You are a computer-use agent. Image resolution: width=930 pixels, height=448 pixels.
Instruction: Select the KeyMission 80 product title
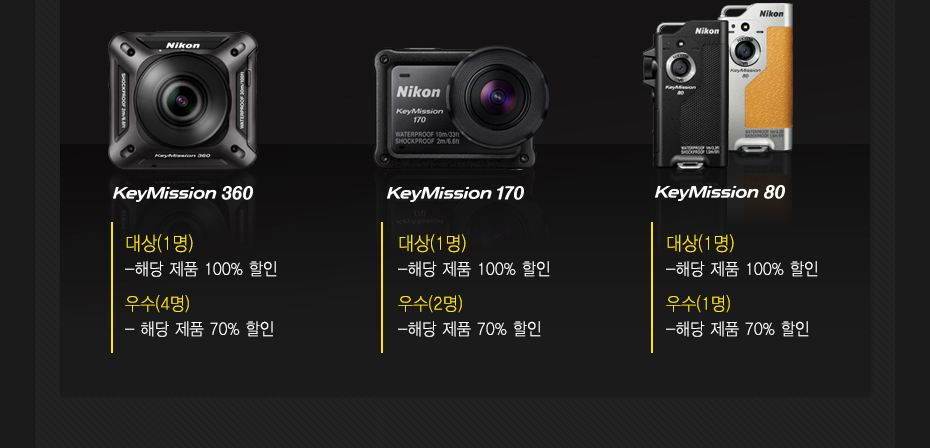(x=719, y=192)
